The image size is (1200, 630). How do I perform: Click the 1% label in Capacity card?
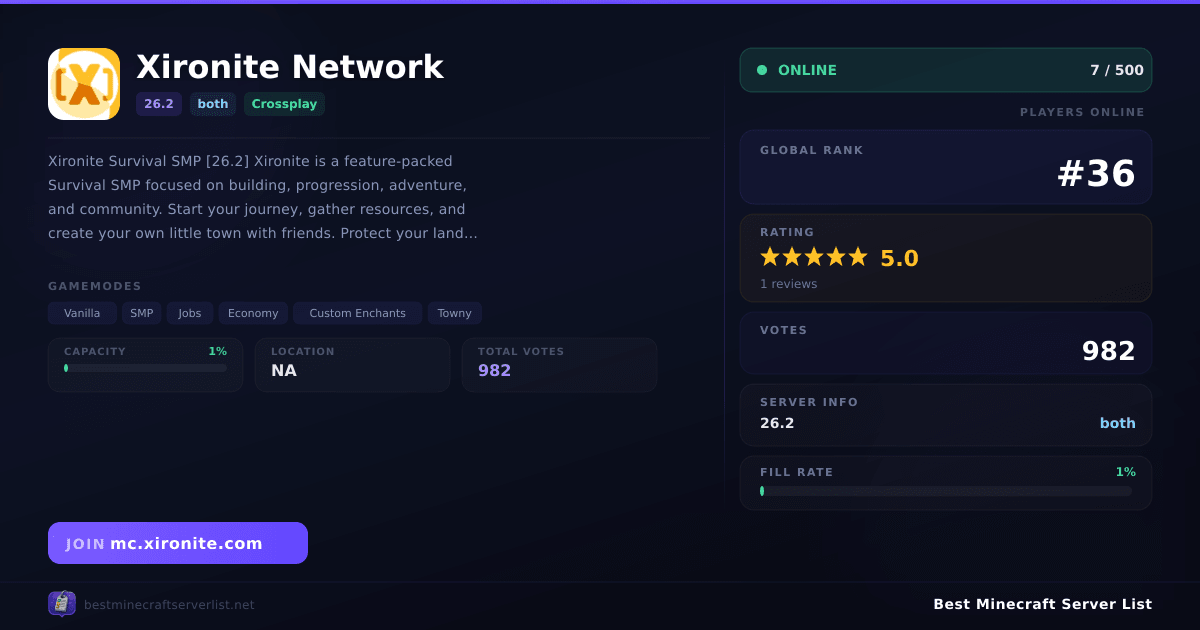[x=217, y=351]
